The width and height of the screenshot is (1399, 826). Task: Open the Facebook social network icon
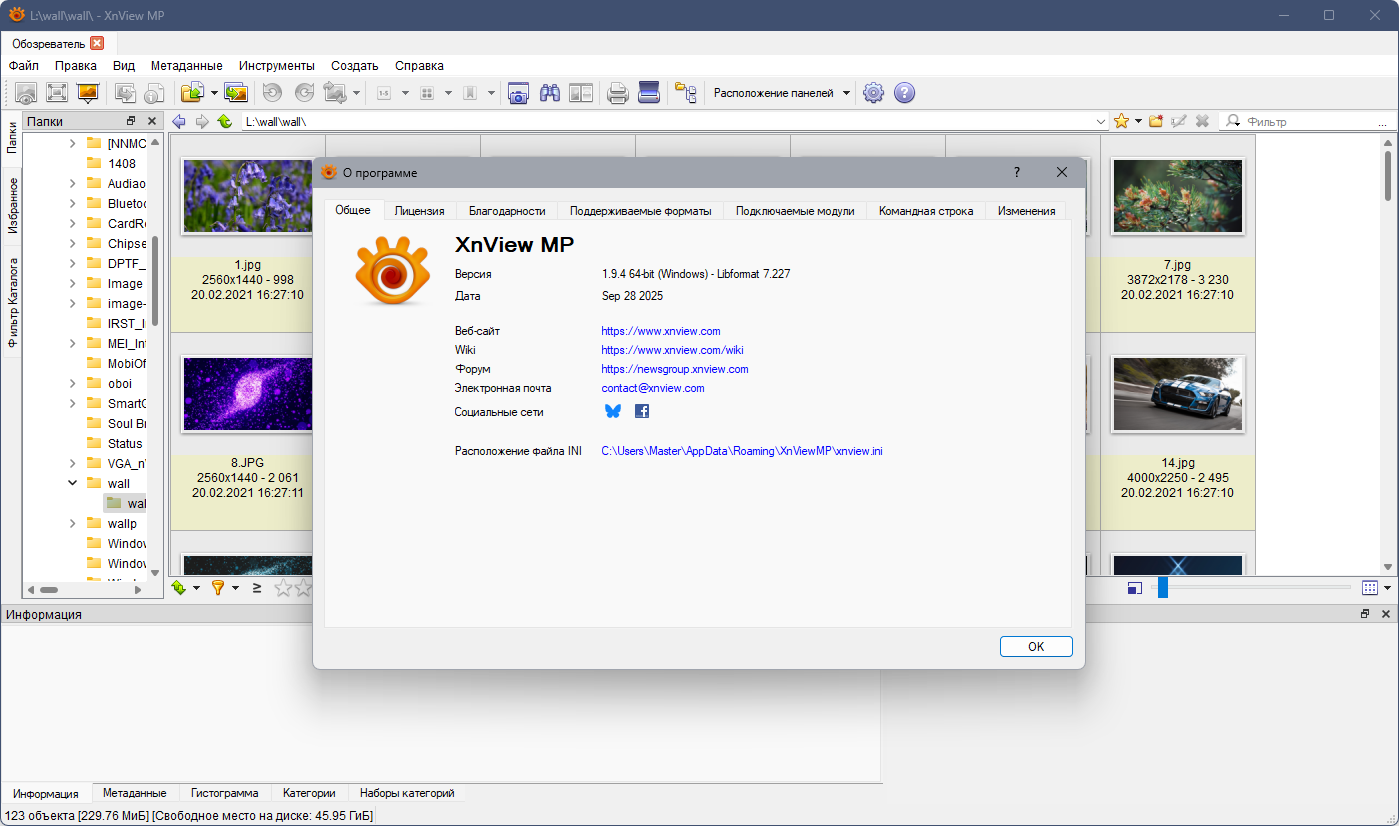[x=642, y=411]
